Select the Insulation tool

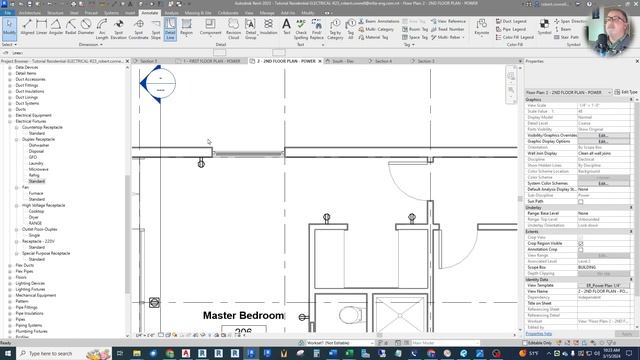(x=268, y=28)
